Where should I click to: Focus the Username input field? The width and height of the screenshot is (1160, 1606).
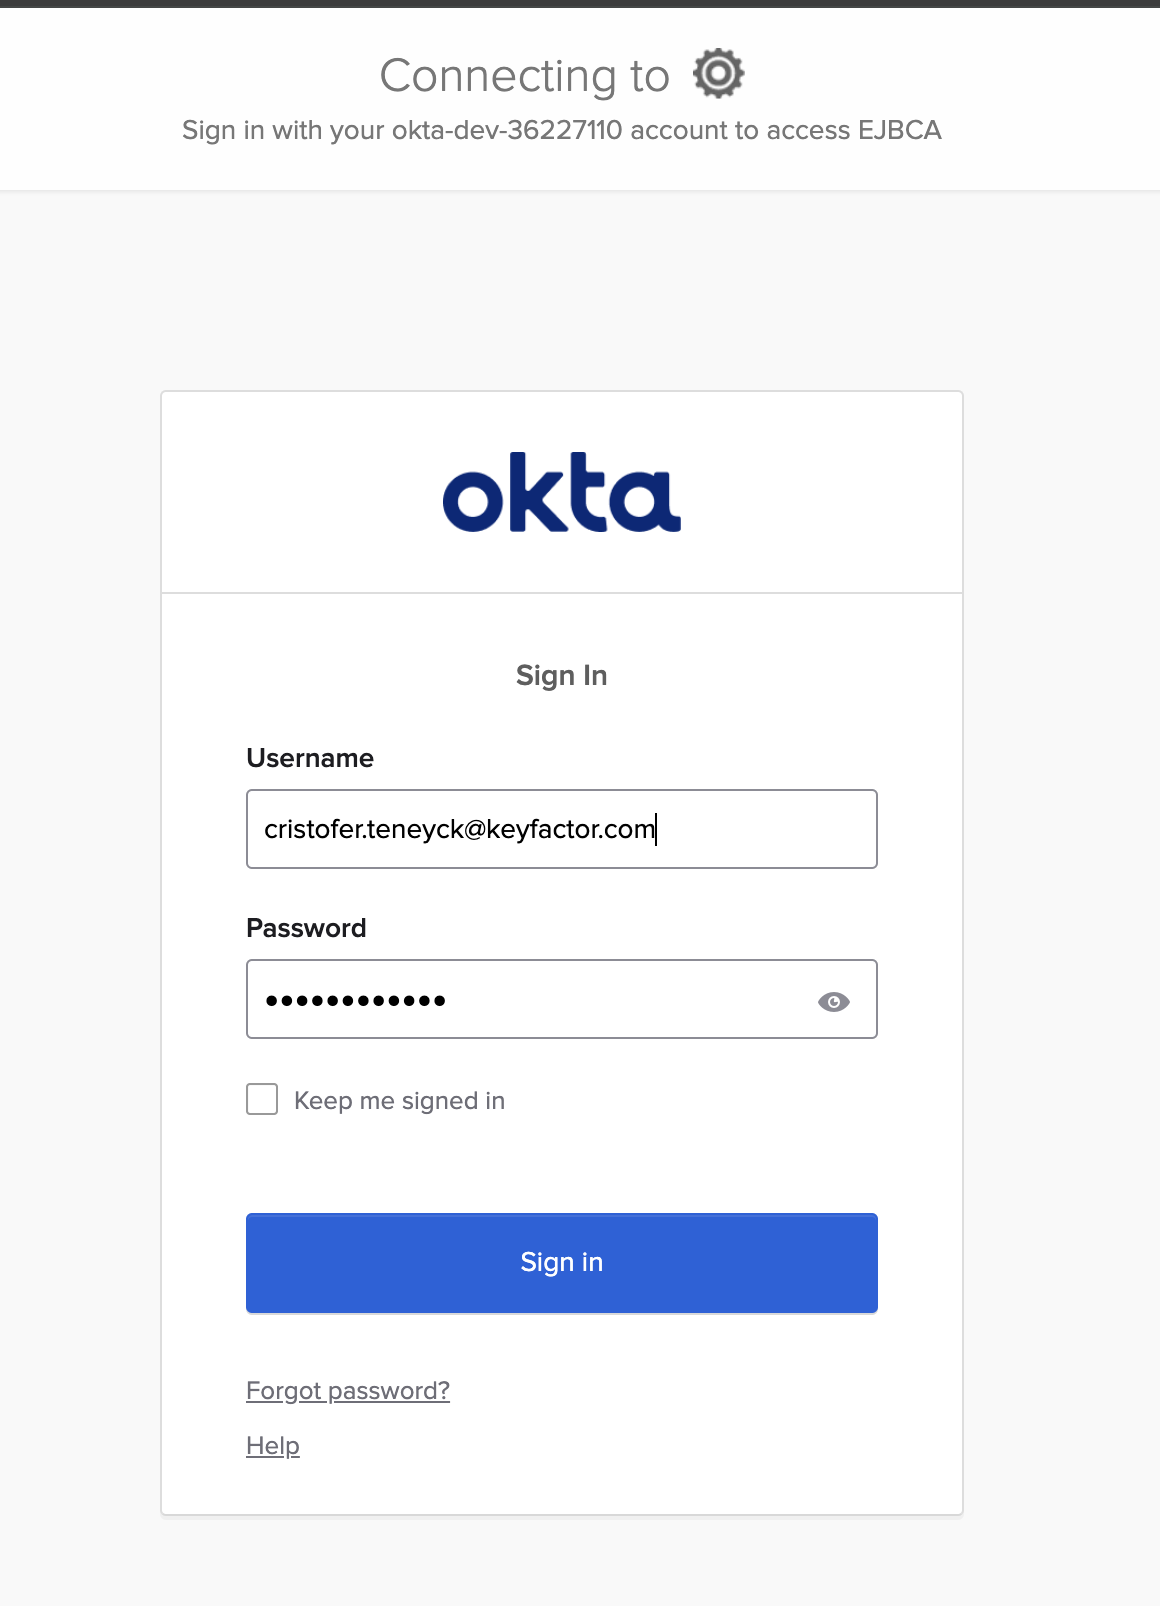(561, 829)
